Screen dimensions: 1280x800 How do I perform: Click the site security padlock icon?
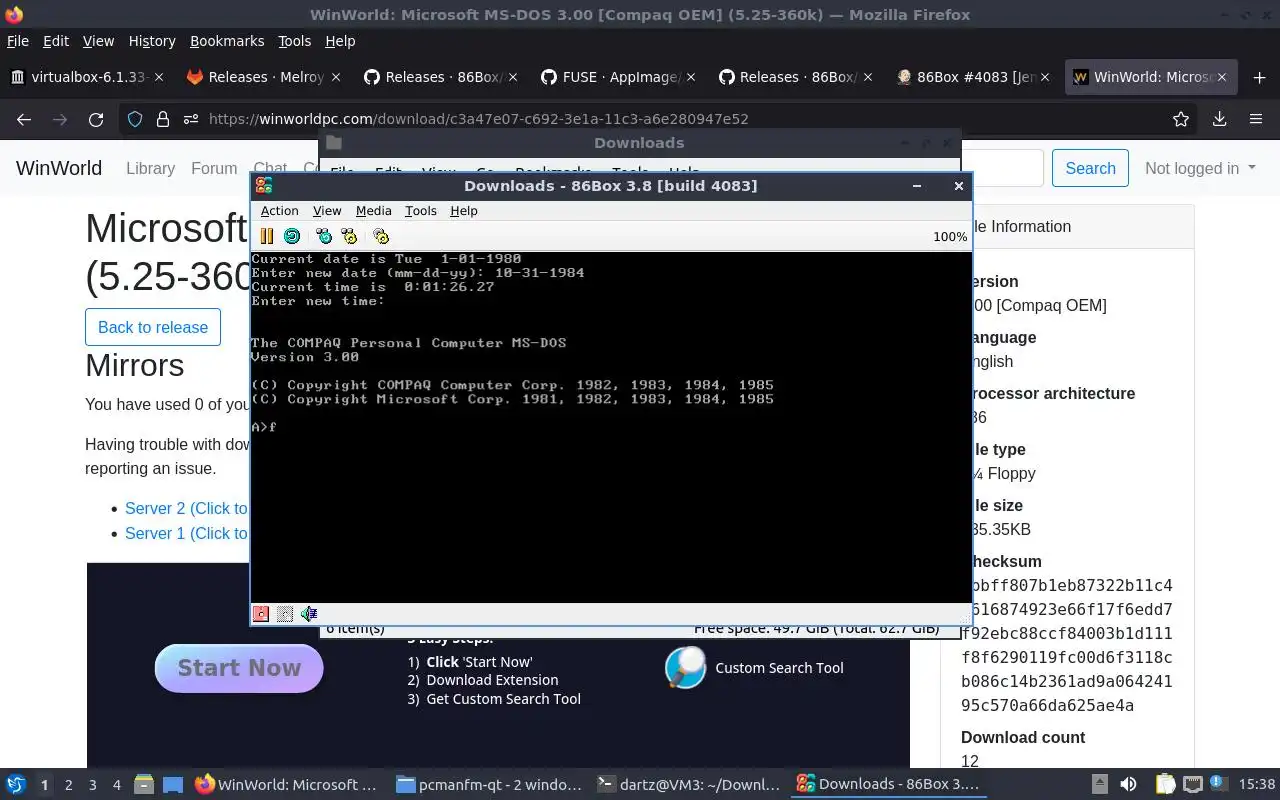pyautogui.click(x=162, y=119)
